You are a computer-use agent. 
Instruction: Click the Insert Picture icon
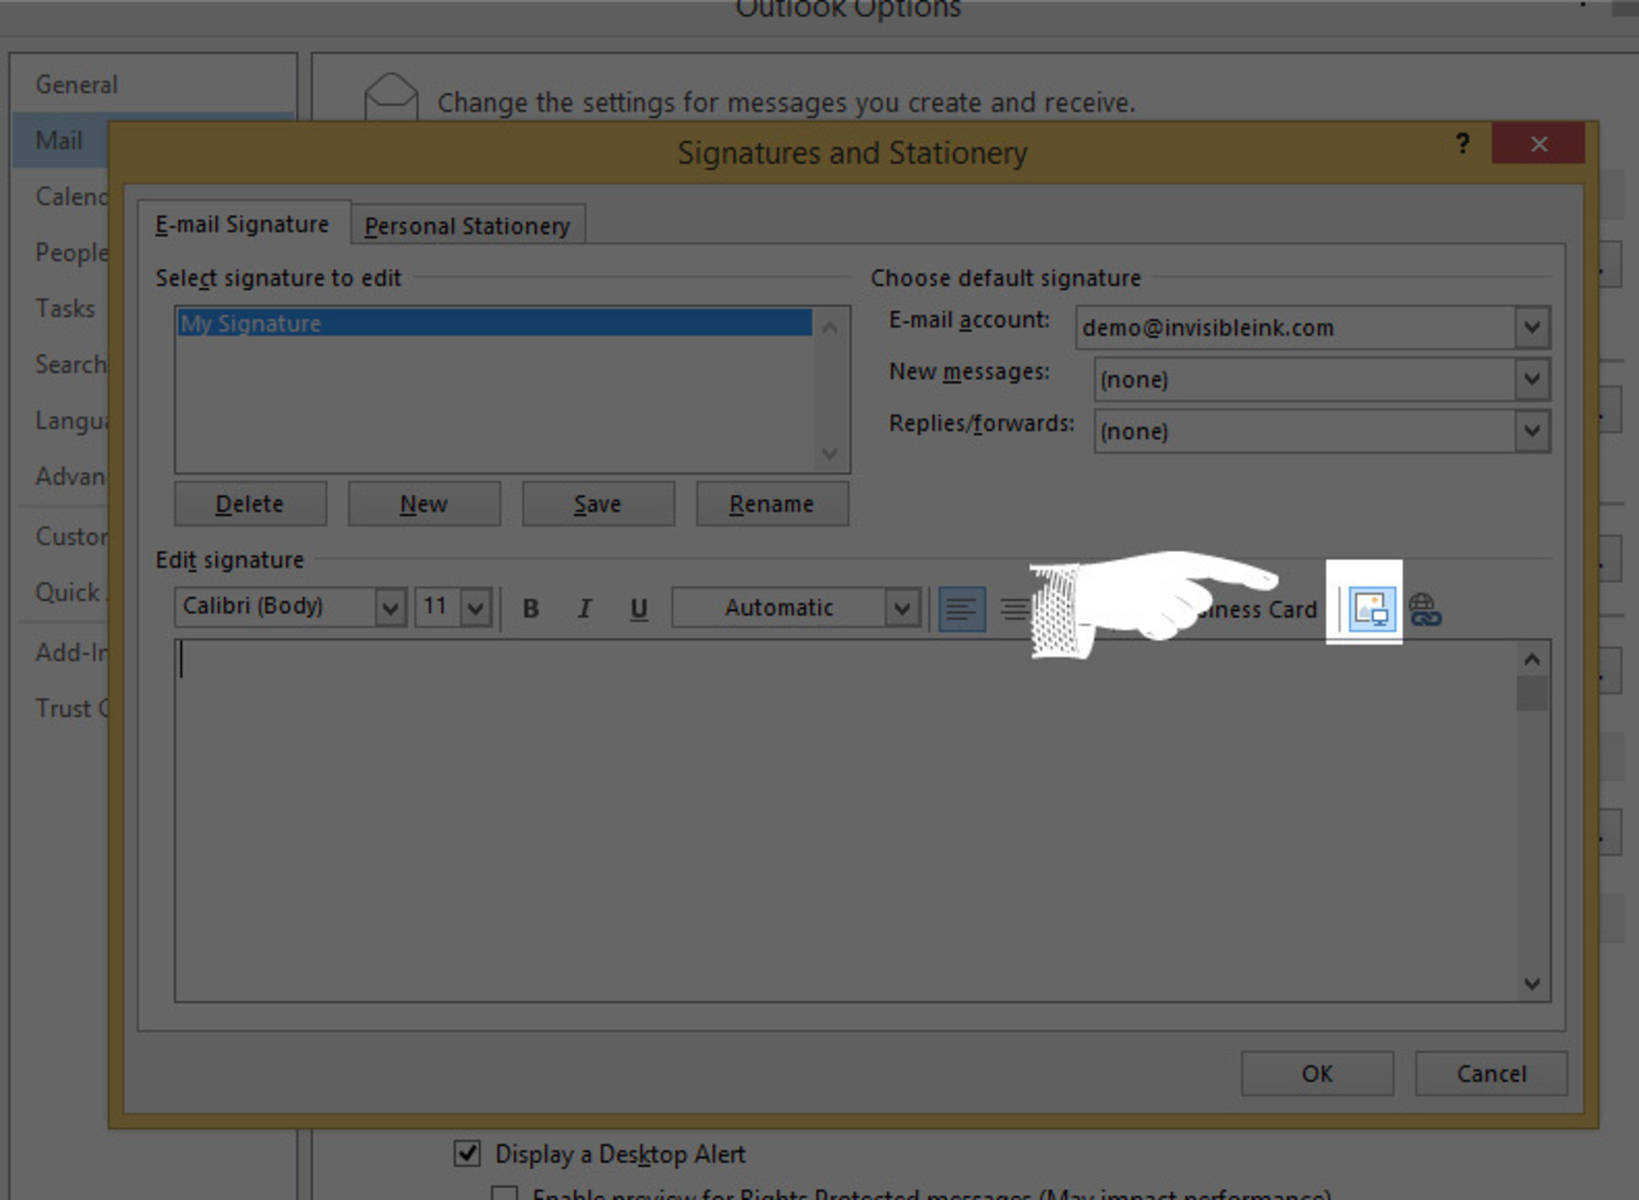click(1371, 609)
